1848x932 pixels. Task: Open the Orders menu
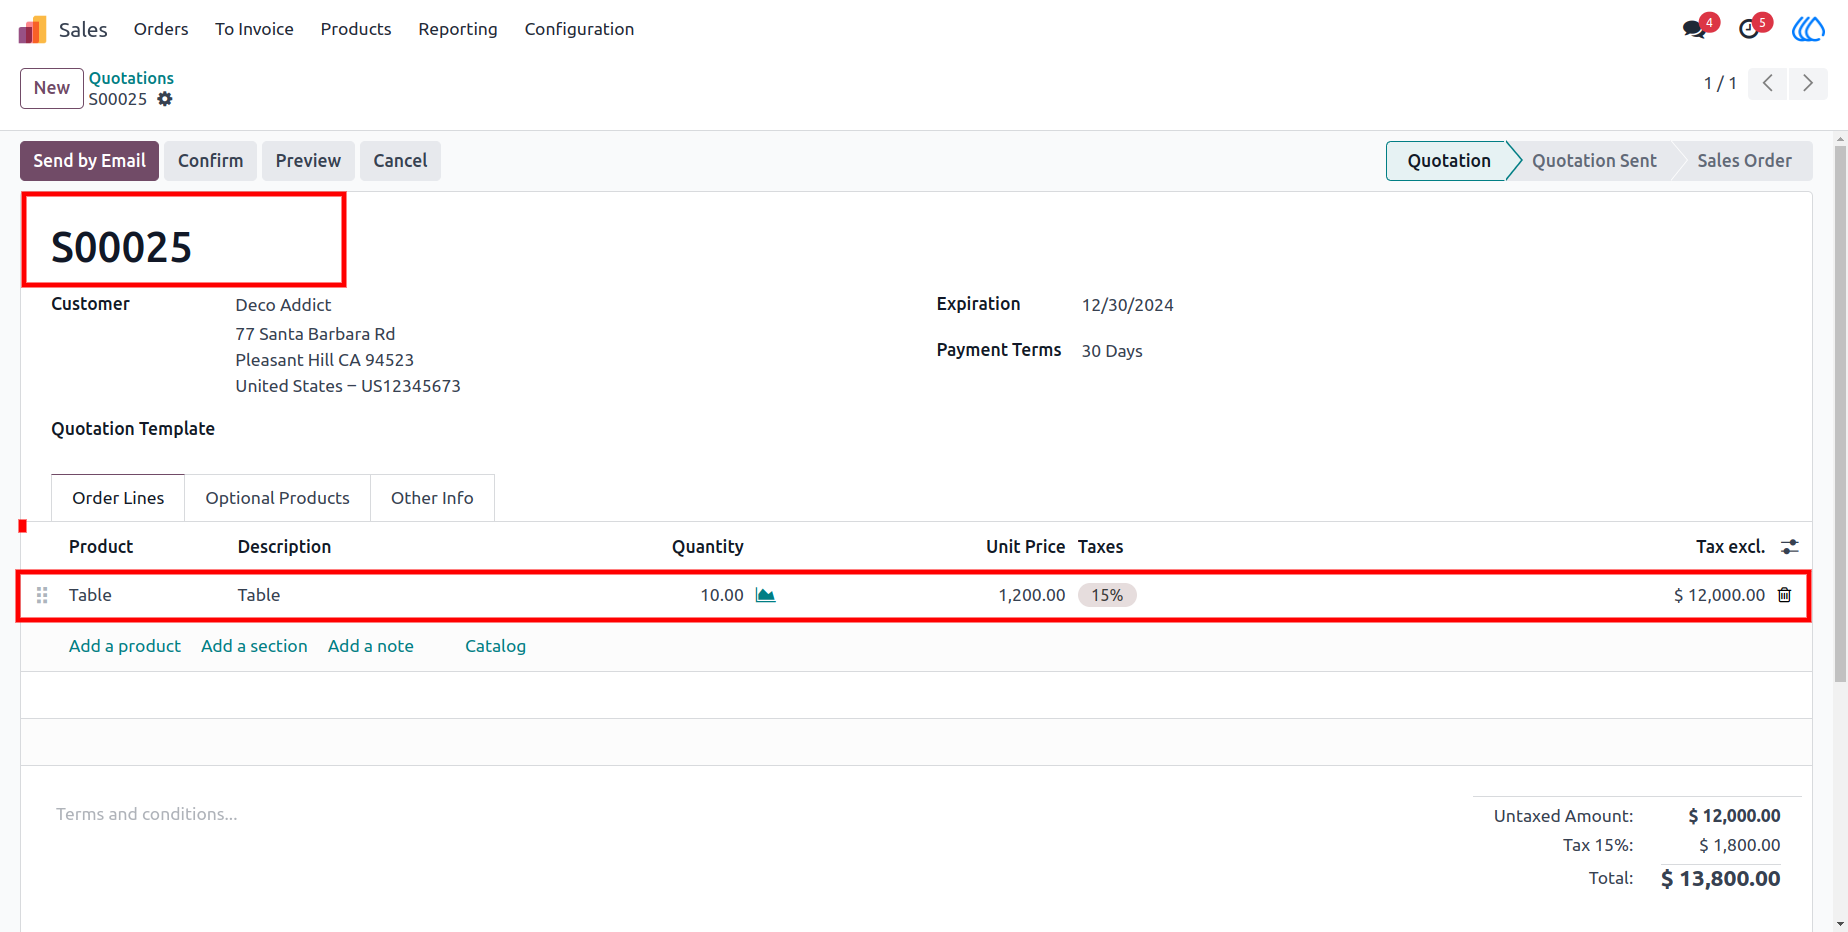point(161,29)
